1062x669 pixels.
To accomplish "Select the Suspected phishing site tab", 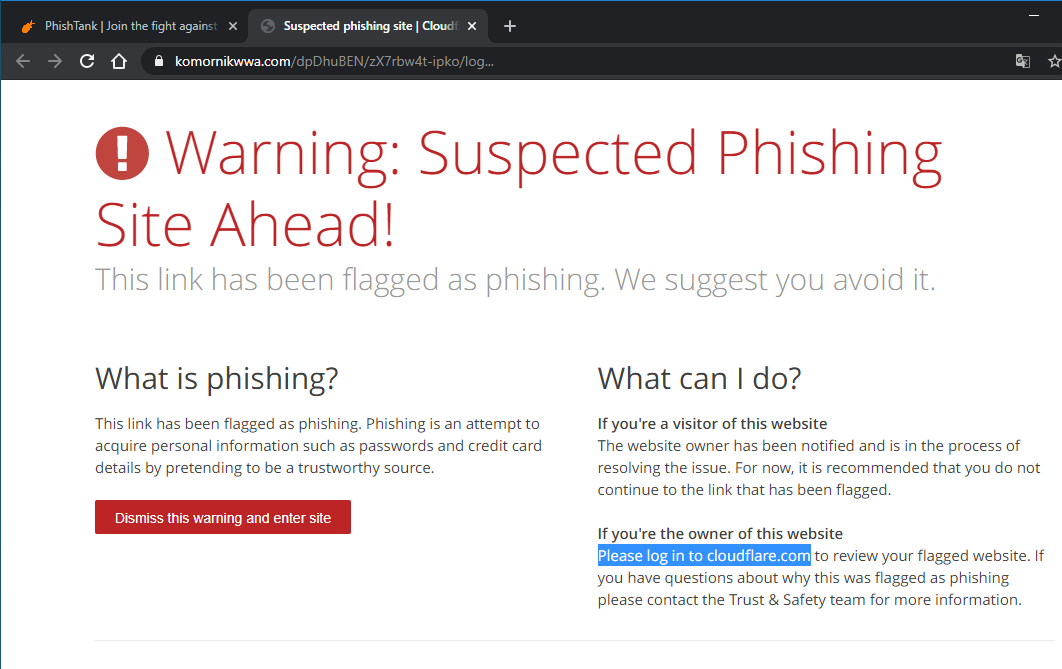I will pos(370,26).
